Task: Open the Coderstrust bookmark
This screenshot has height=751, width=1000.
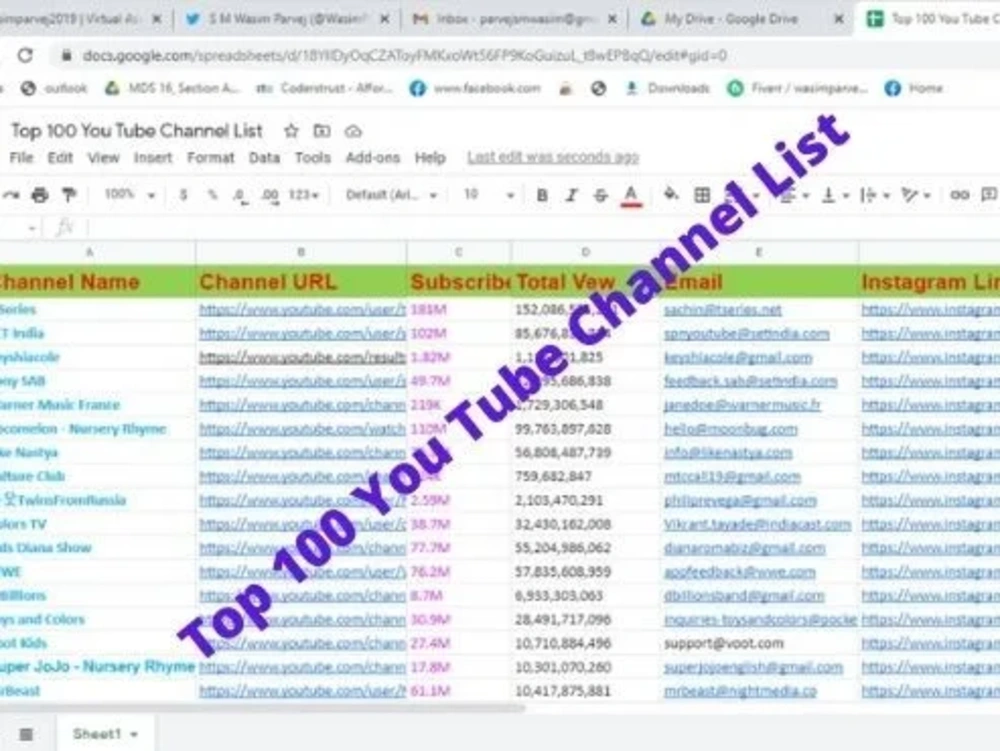Action: coord(323,89)
